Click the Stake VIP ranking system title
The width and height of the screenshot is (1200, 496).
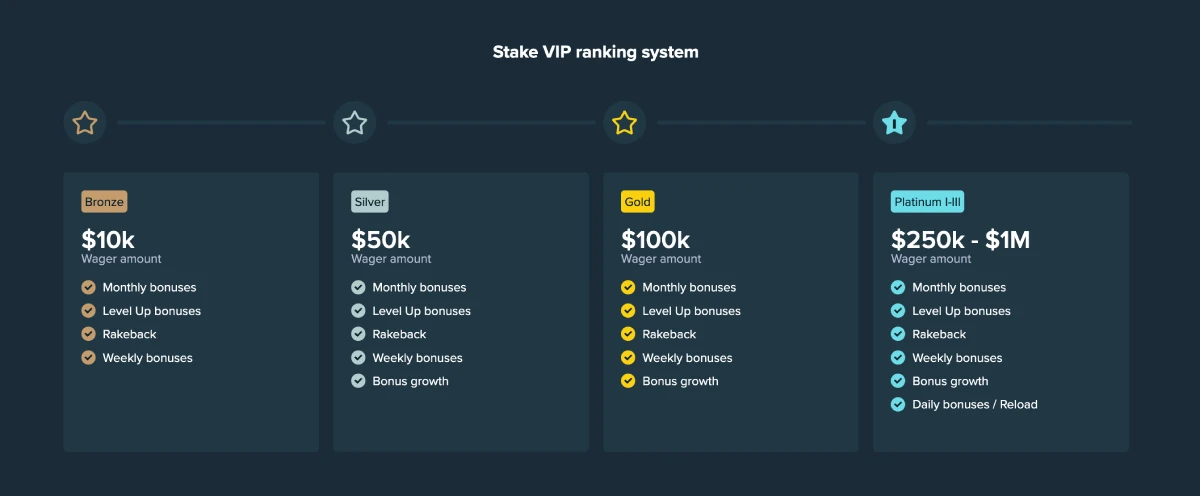(596, 52)
